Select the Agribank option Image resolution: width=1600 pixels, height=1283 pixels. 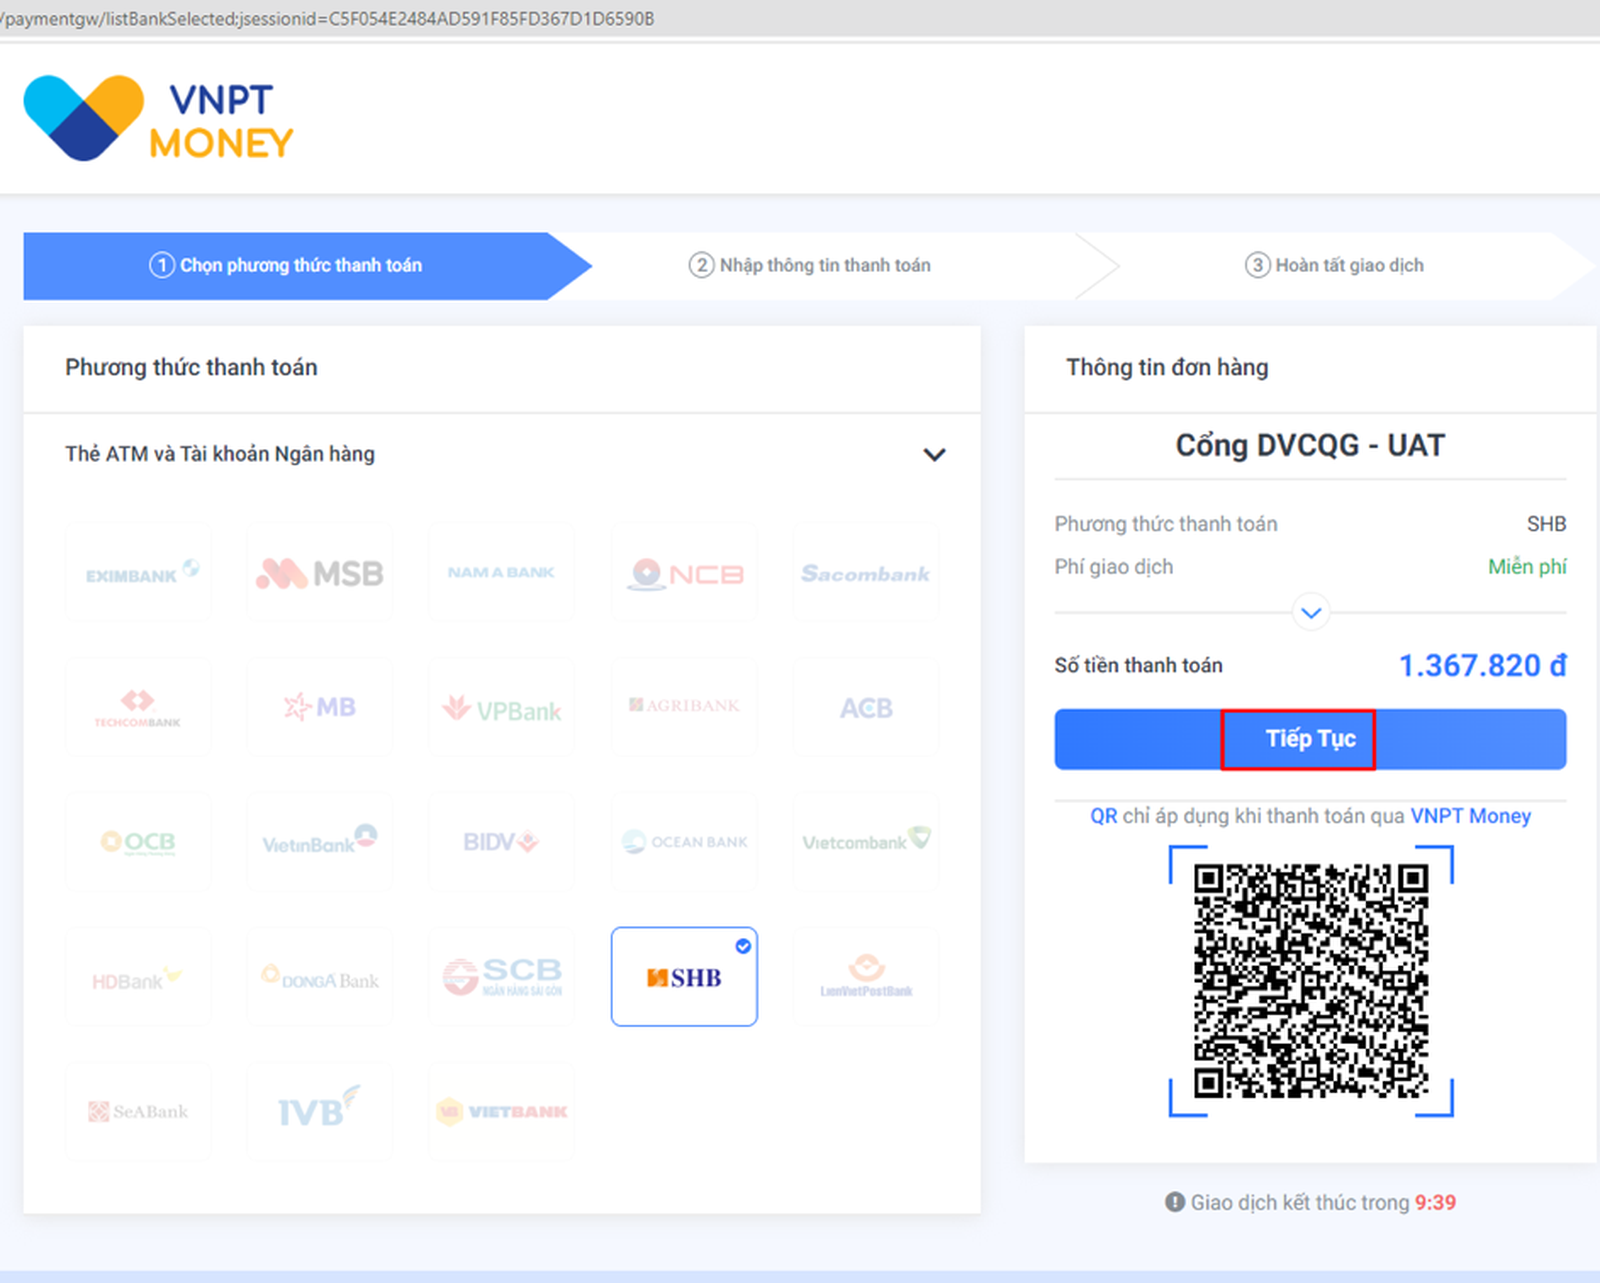click(x=684, y=706)
